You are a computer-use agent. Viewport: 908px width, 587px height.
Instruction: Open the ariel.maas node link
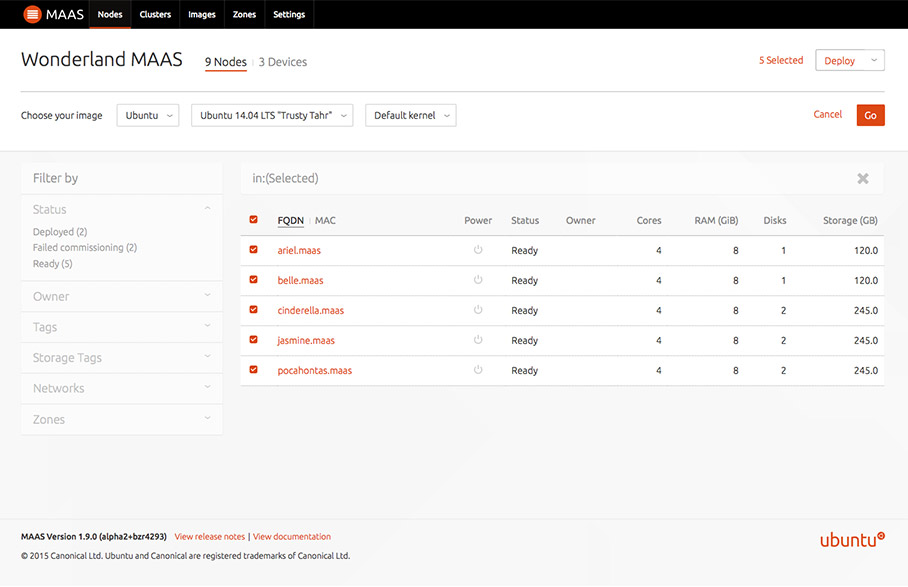coord(299,251)
